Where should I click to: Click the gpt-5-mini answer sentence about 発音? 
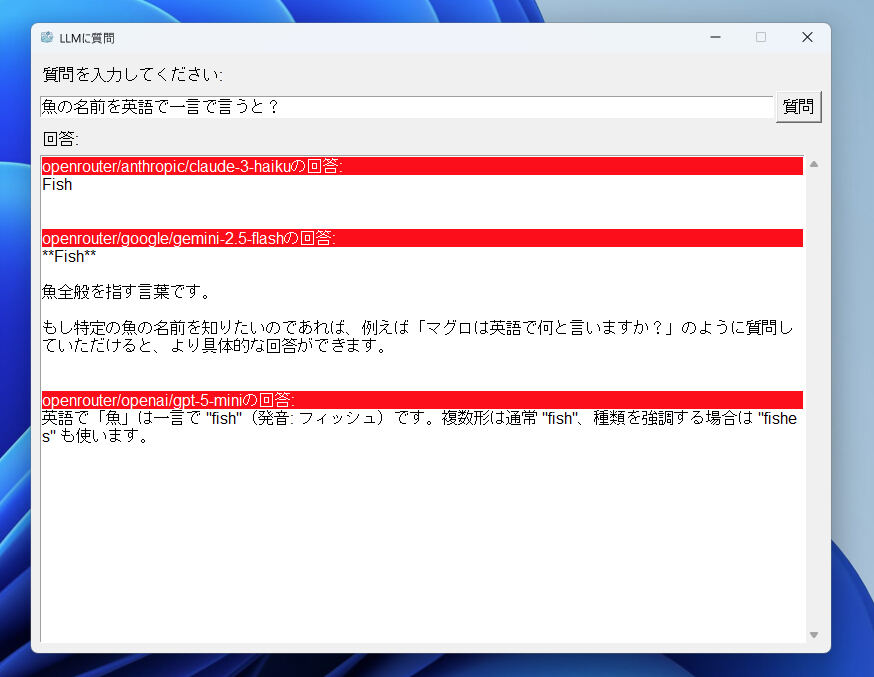[300, 418]
